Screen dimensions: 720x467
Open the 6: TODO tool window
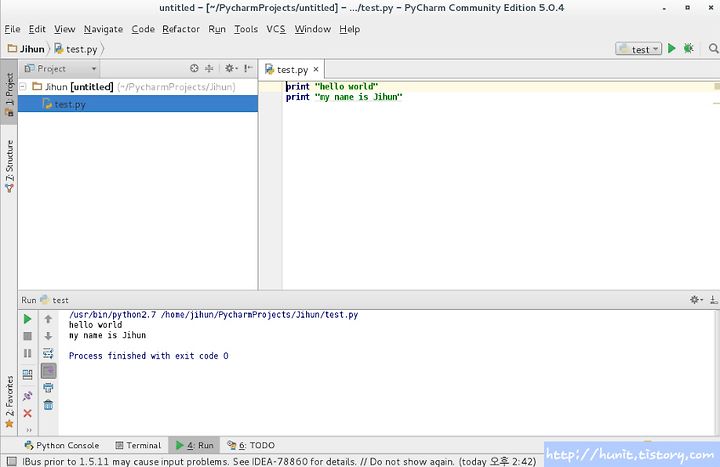(251, 445)
